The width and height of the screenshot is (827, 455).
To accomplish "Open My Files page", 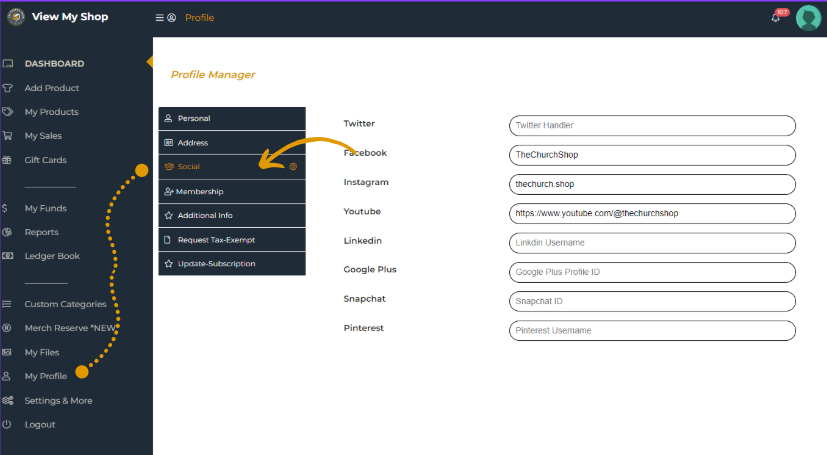I will [42, 352].
